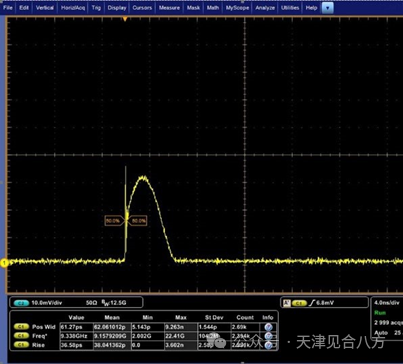Open the info icon for Pos Wid row
The image size is (403, 364).
tap(268, 327)
